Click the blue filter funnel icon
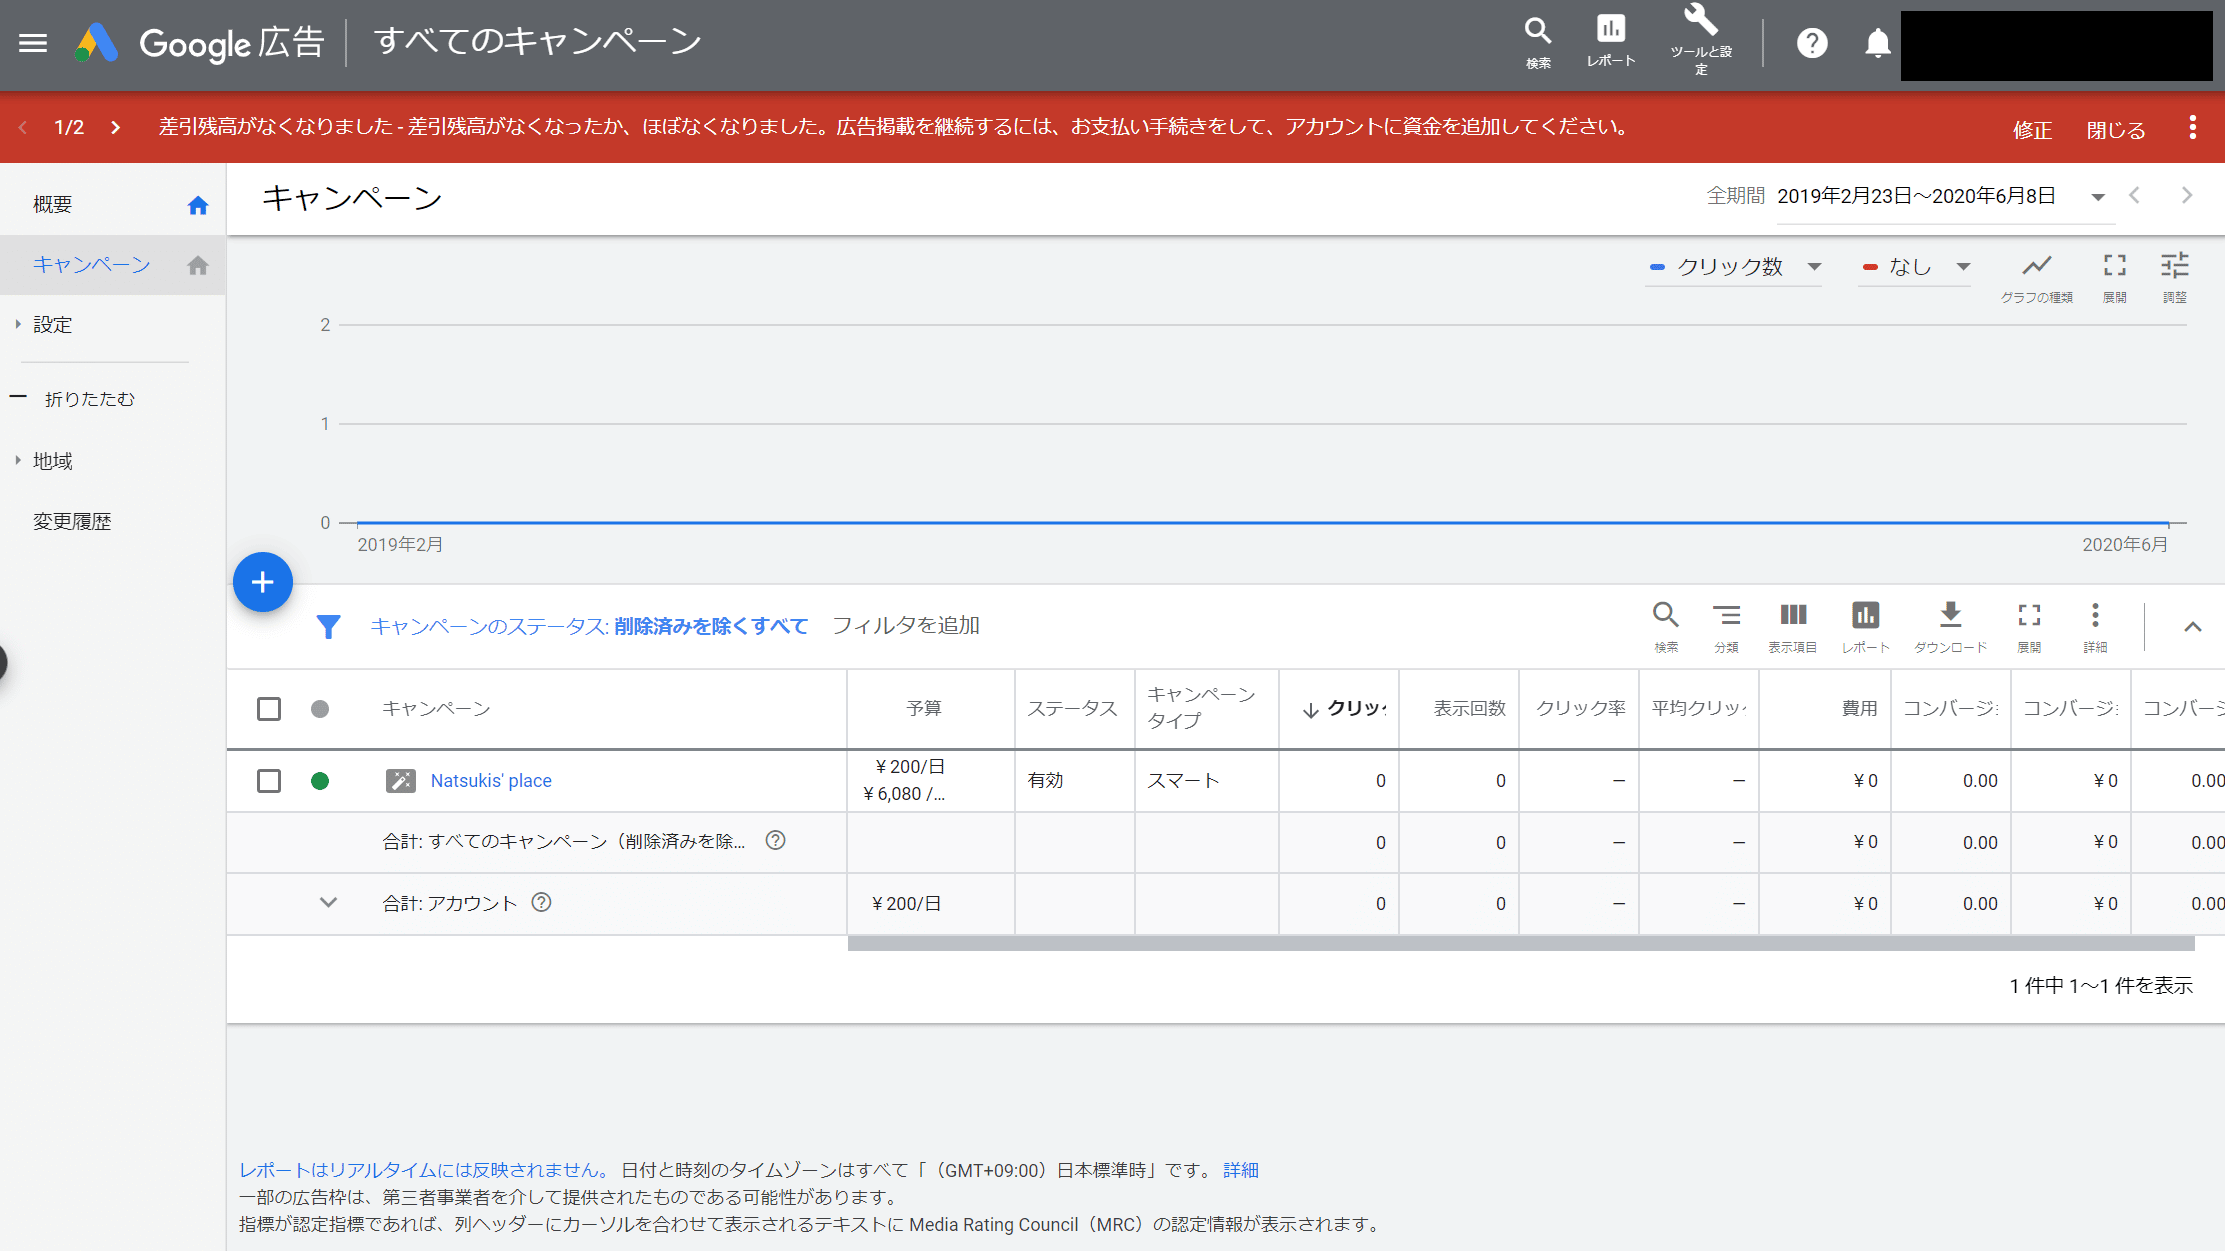2225x1251 pixels. pos(328,626)
